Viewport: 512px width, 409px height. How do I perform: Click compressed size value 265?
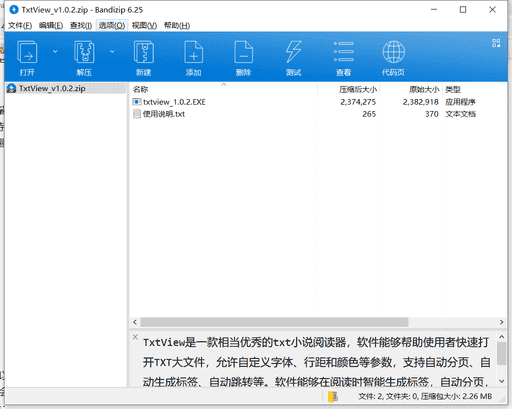coord(369,114)
